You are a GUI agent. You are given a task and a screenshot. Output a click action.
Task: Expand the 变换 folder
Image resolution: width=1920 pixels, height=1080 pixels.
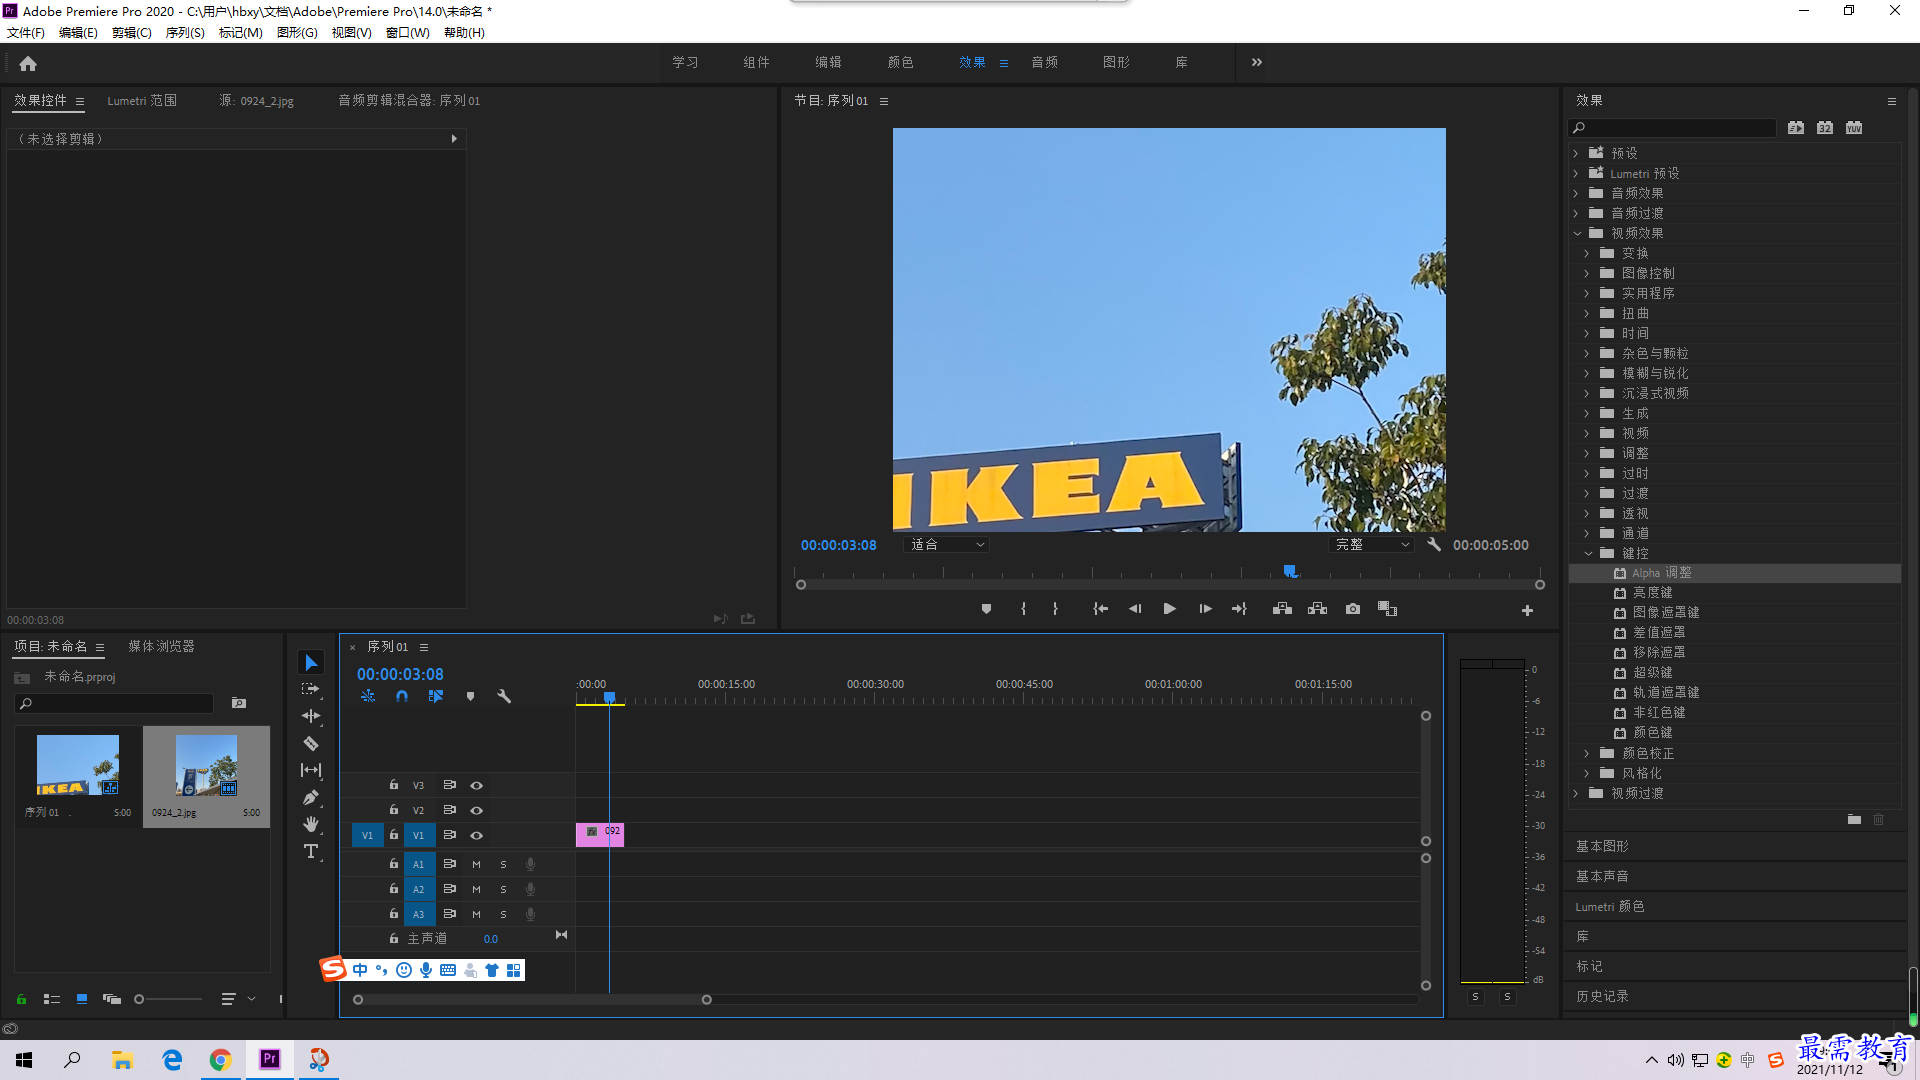[x=1587, y=253]
